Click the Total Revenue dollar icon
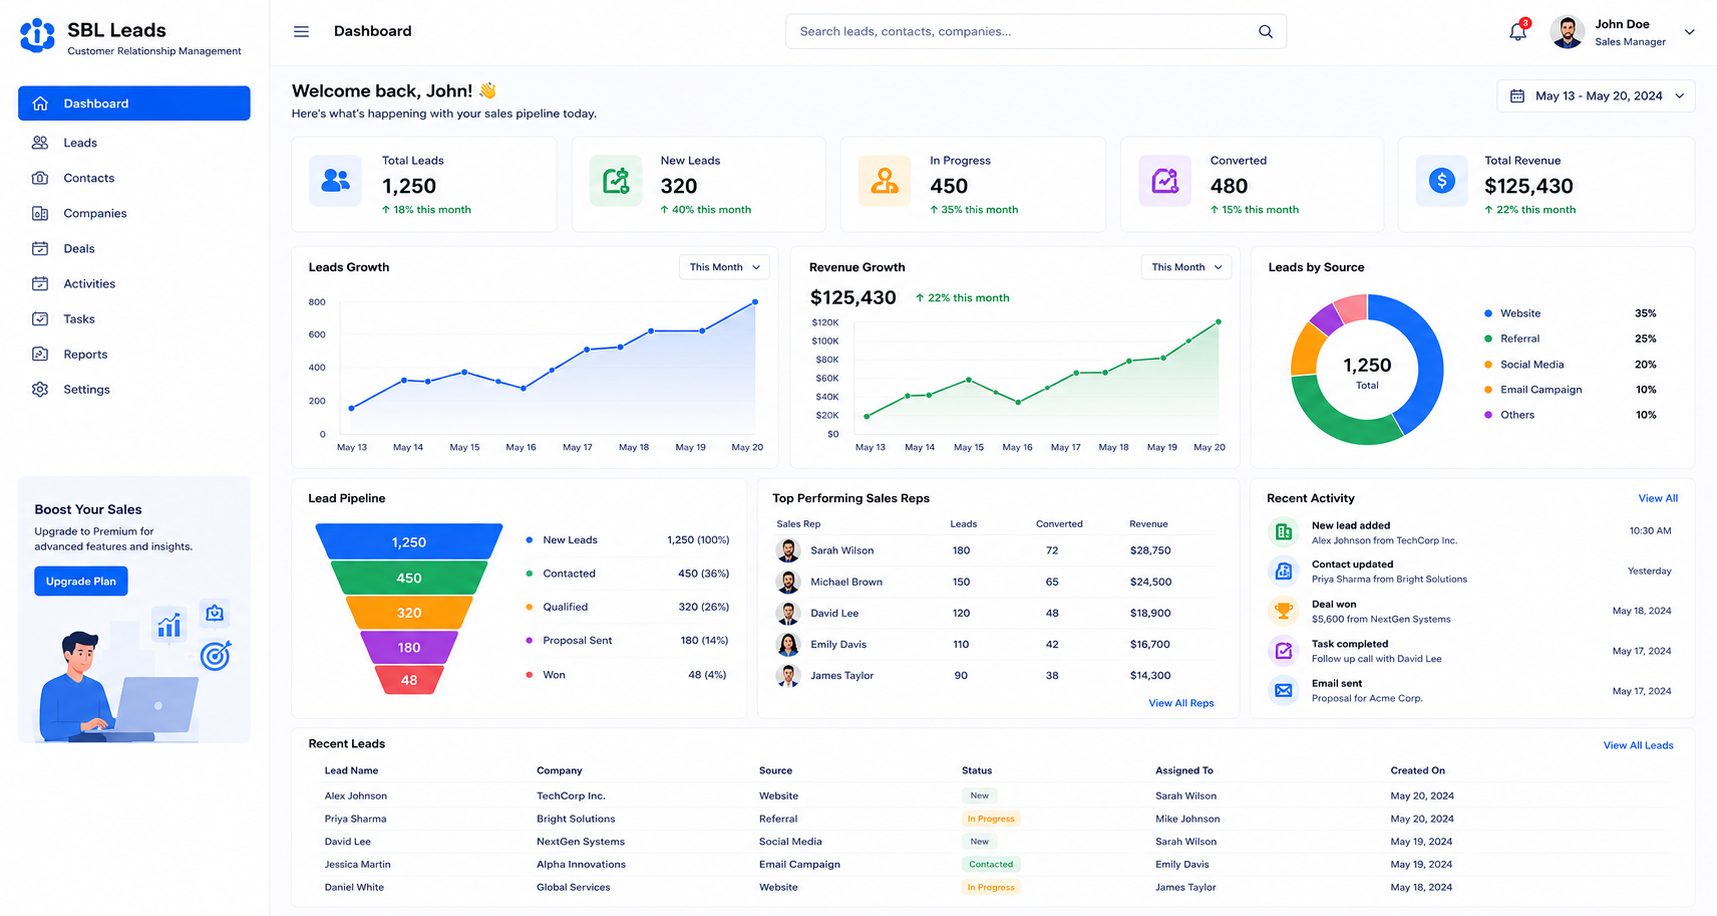Screen dimensions: 1717x916 pyautogui.click(x=1441, y=181)
